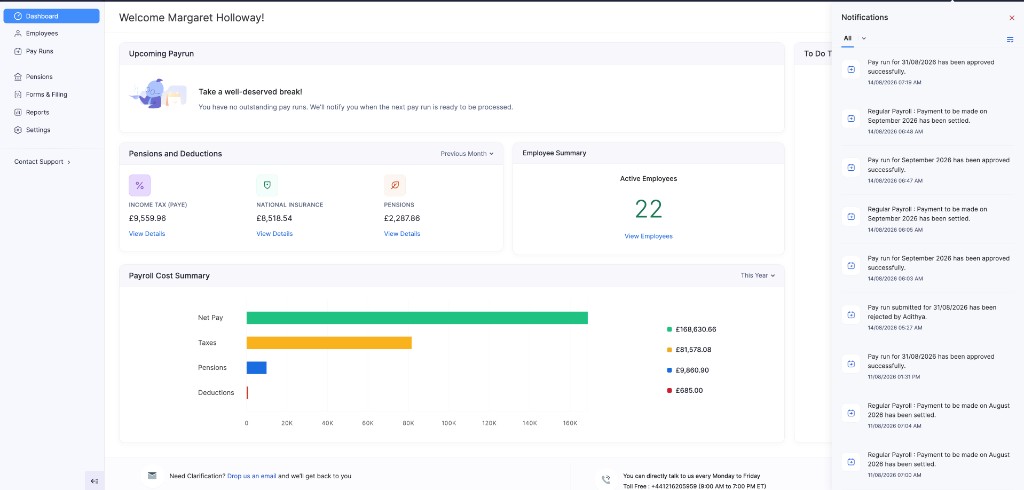Click the Income Tax (PAYE) percent icon
1024x490 pixels.
(x=140, y=186)
